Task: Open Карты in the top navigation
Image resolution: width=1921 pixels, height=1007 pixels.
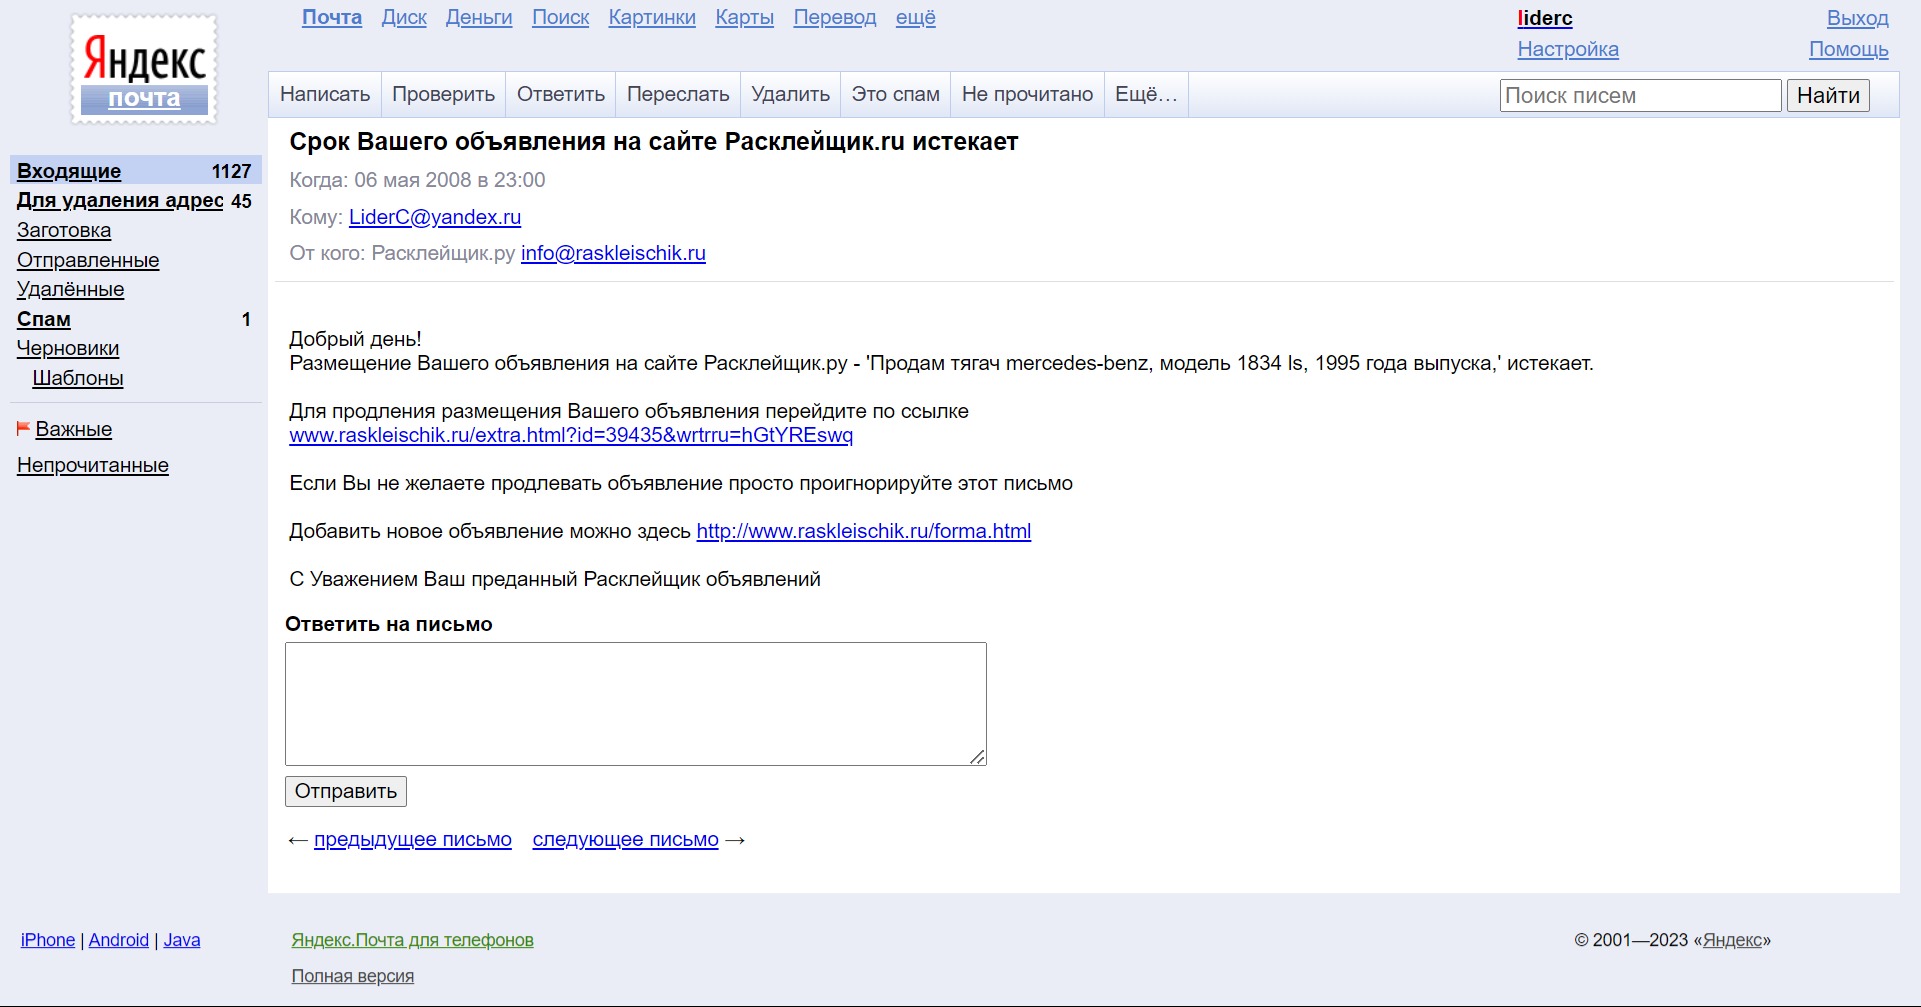Action: (x=744, y=18)
